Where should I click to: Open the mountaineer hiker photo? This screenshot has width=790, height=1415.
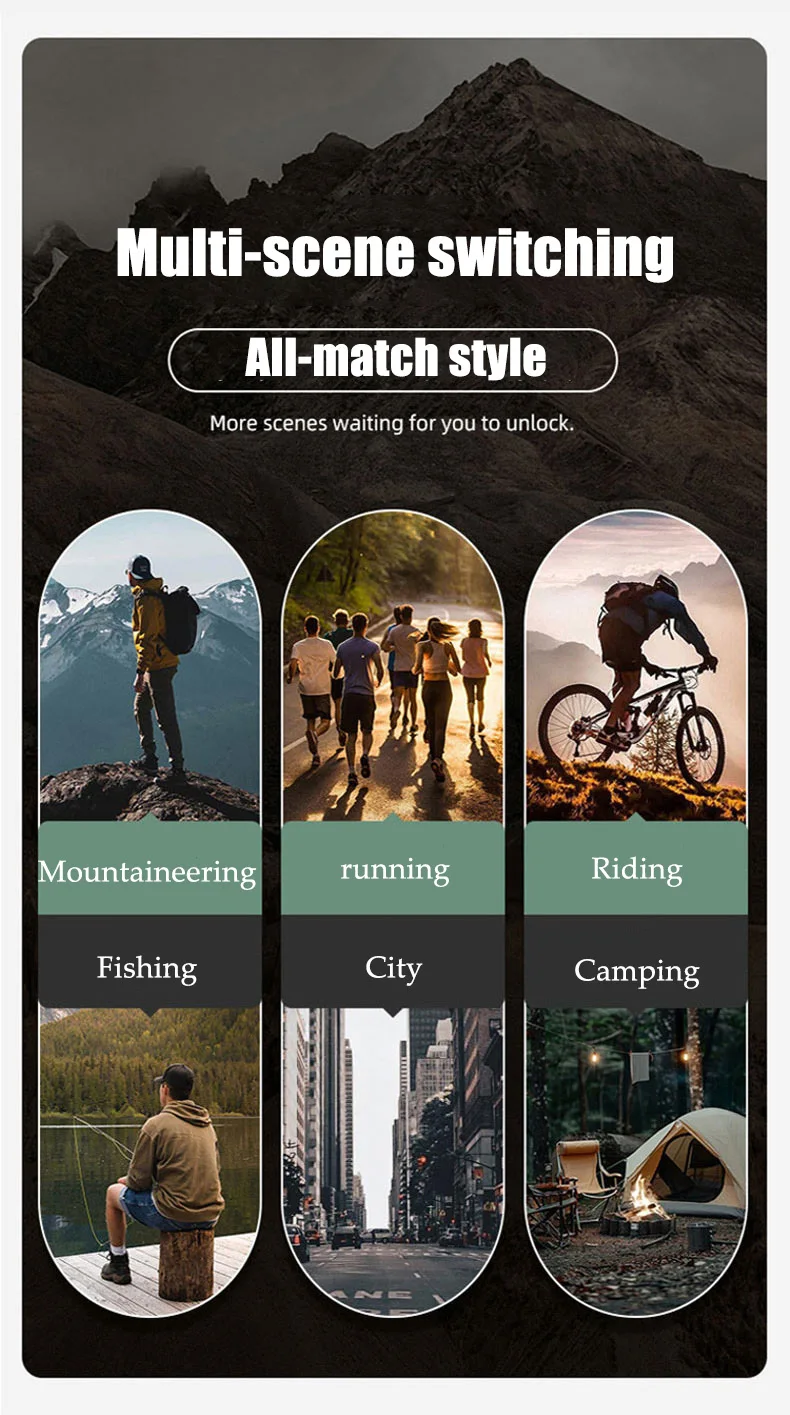point(150,666)
